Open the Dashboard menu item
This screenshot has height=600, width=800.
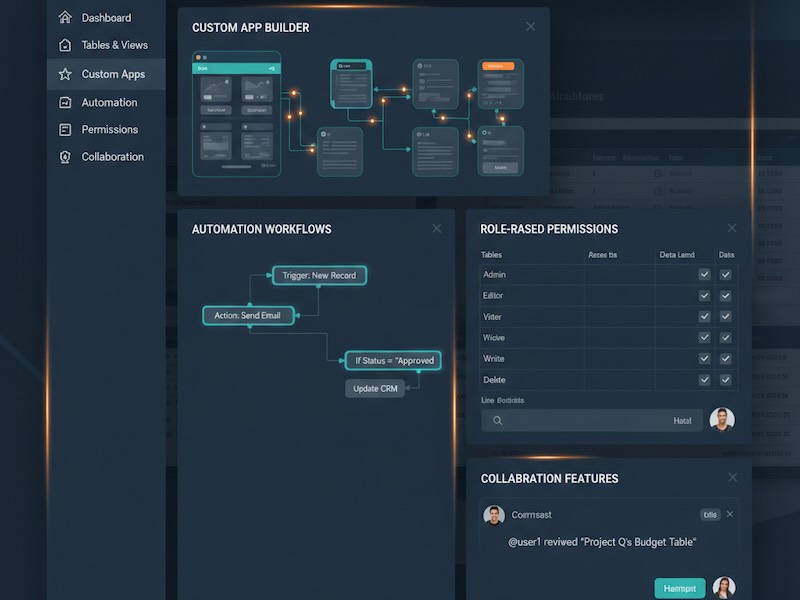coord(106,18)
